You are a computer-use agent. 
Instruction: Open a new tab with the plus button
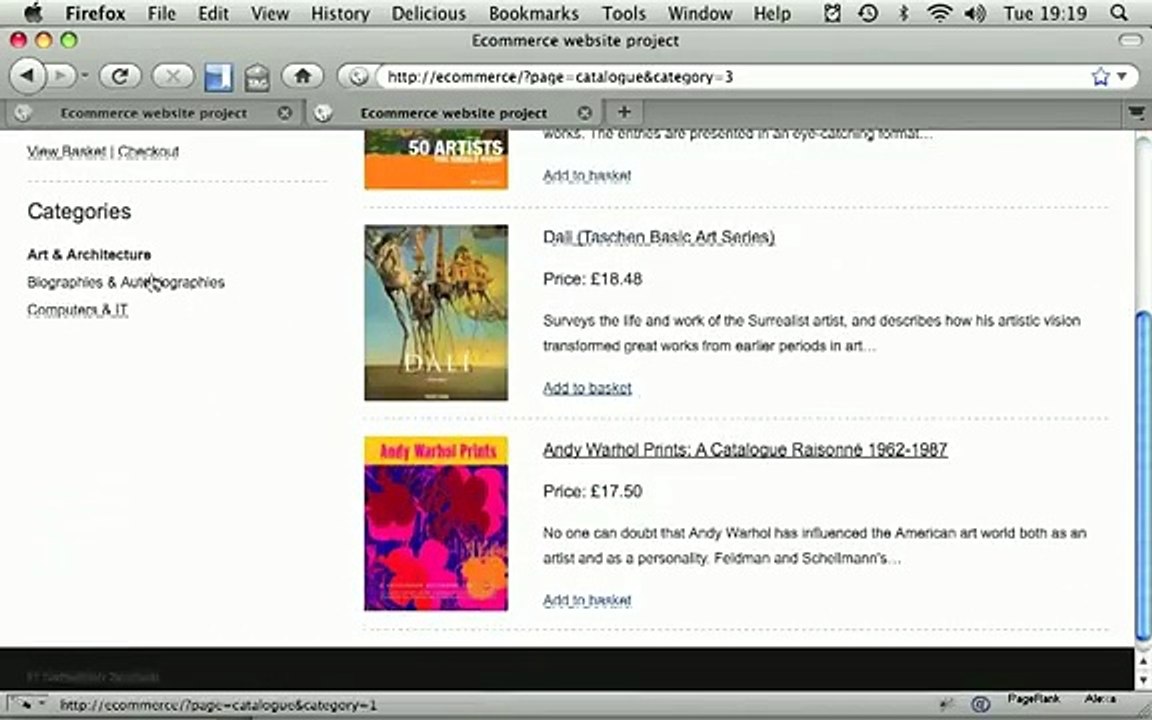pos(624,112)
